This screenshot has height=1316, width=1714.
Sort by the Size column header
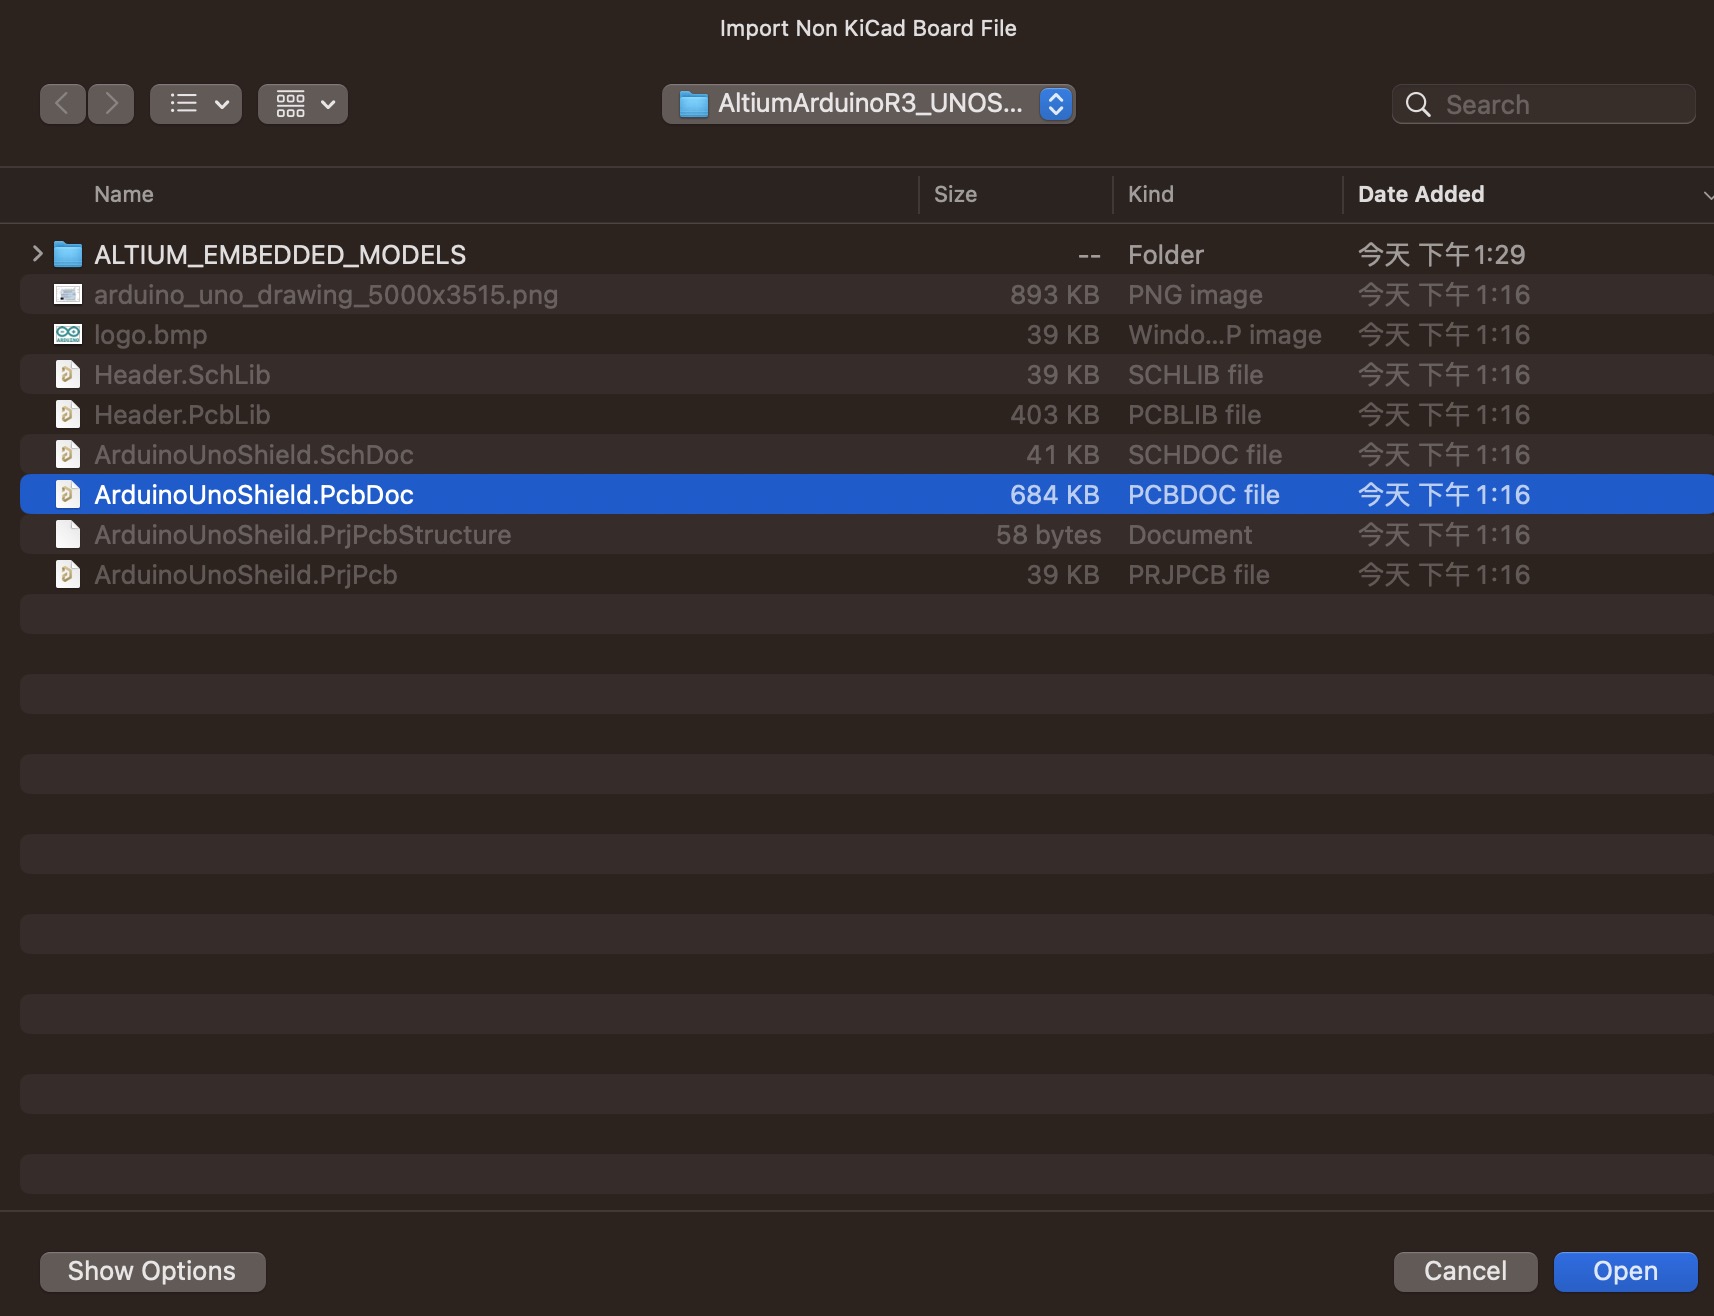955,194
